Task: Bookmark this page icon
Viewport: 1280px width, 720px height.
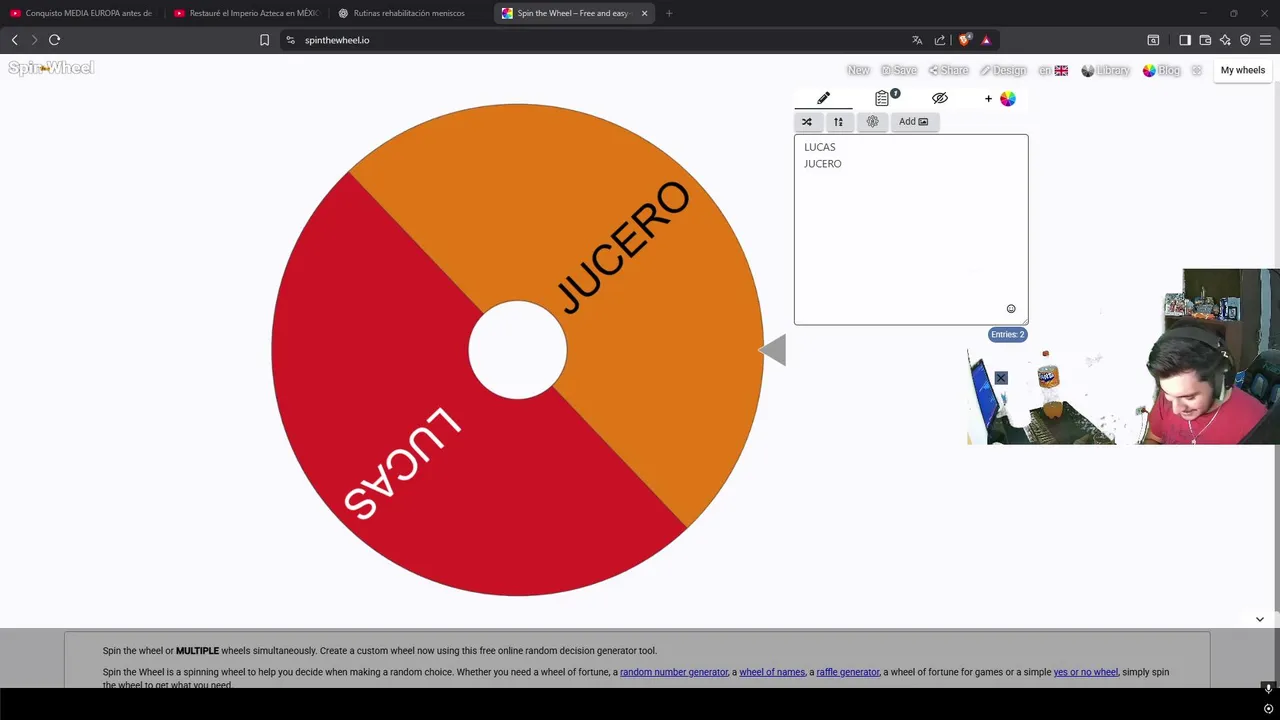Action: click(264, 40)
